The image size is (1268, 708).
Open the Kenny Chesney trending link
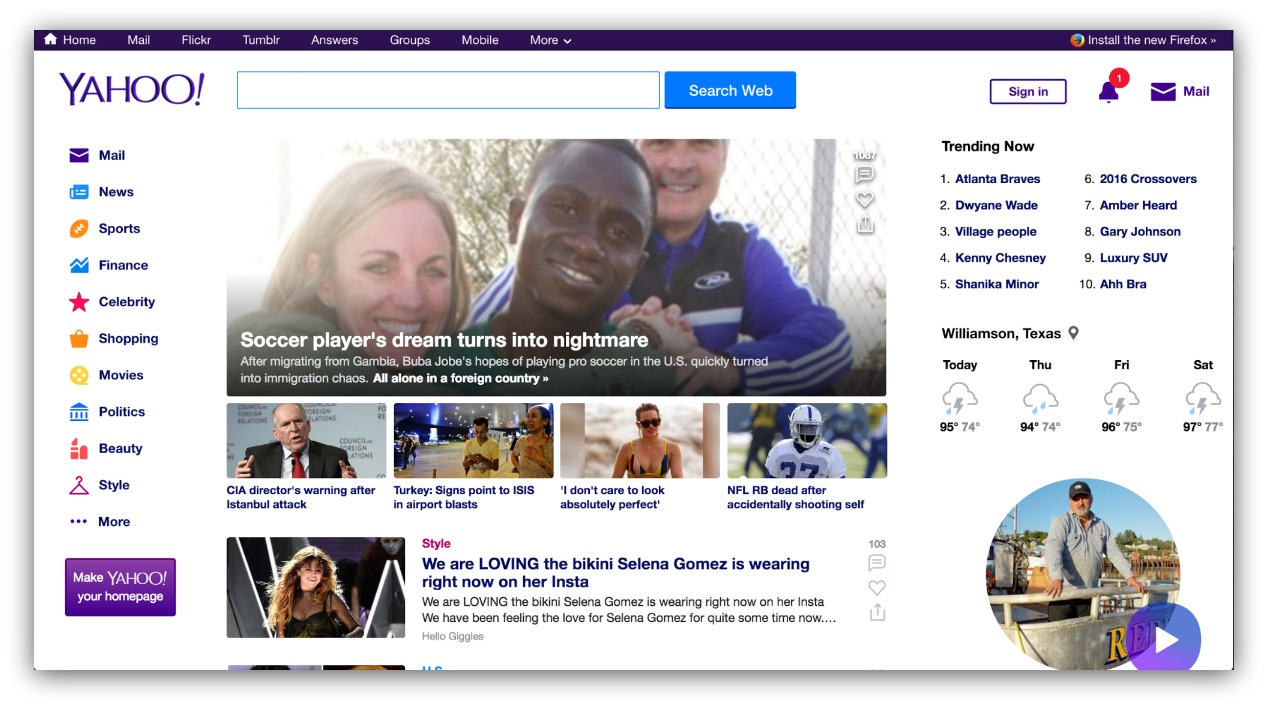[x=1000, y=258]
